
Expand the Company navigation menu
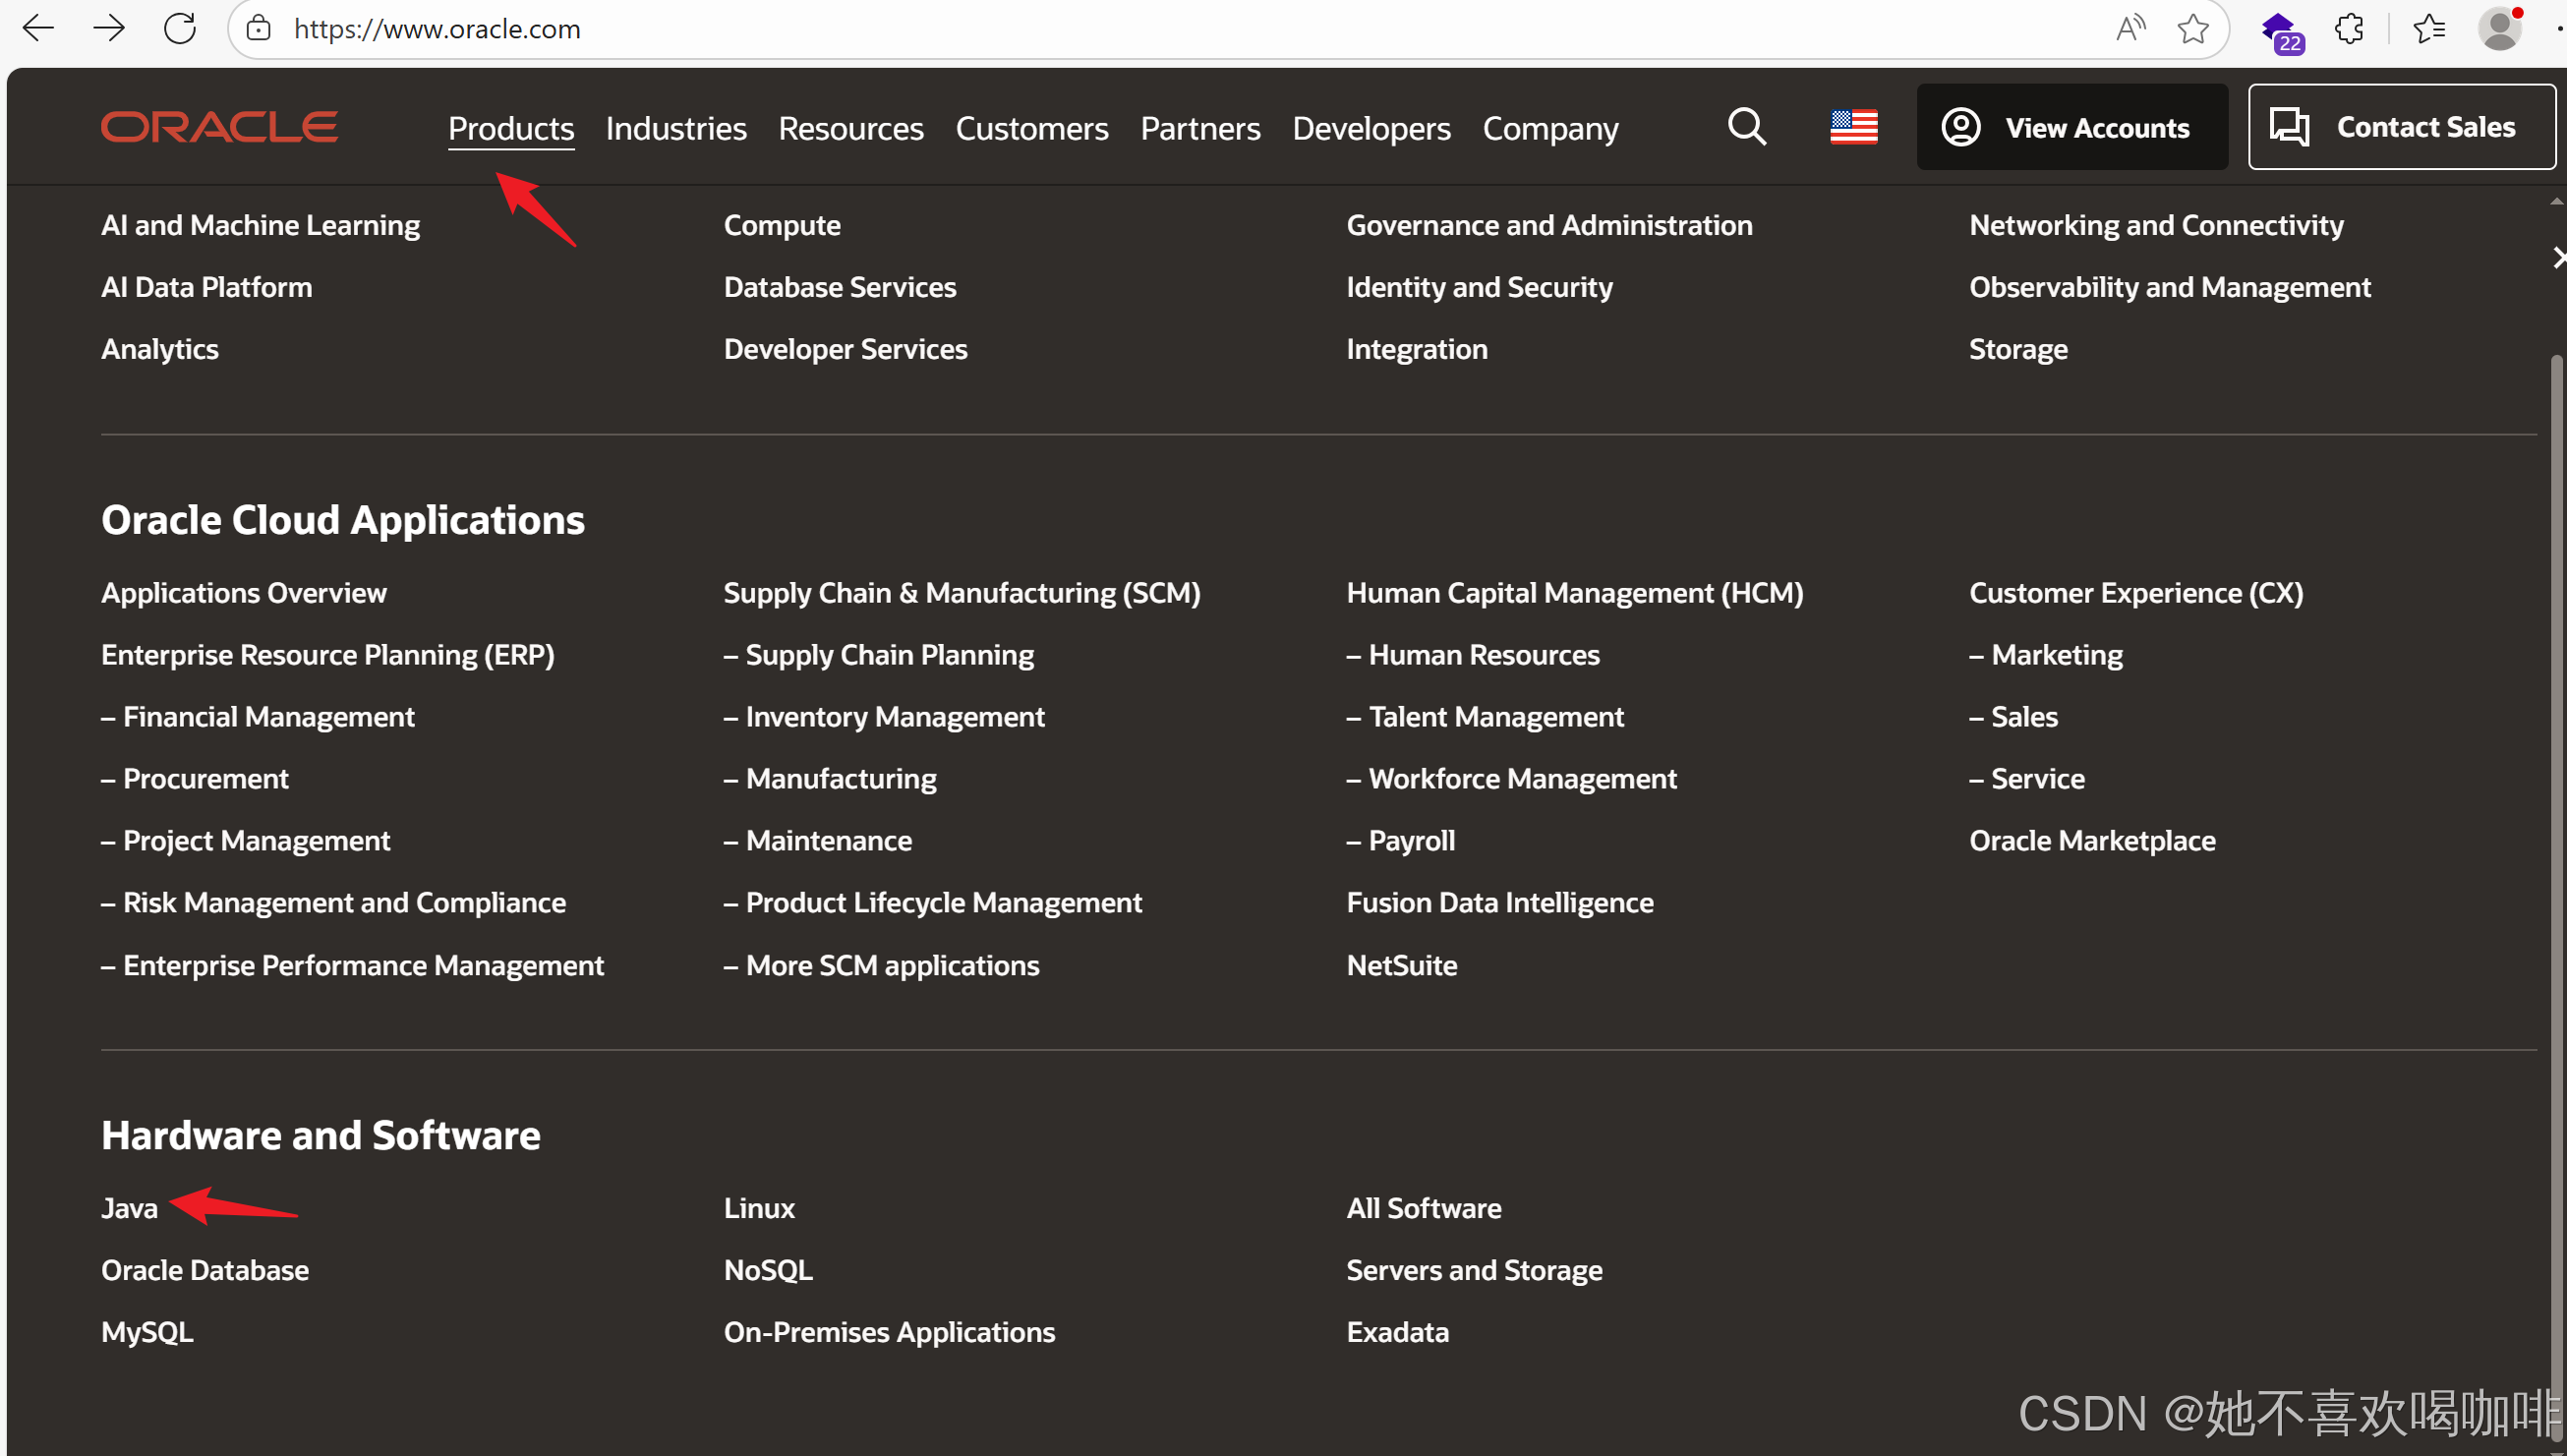pyautogui.click(x=1549, y=128)
